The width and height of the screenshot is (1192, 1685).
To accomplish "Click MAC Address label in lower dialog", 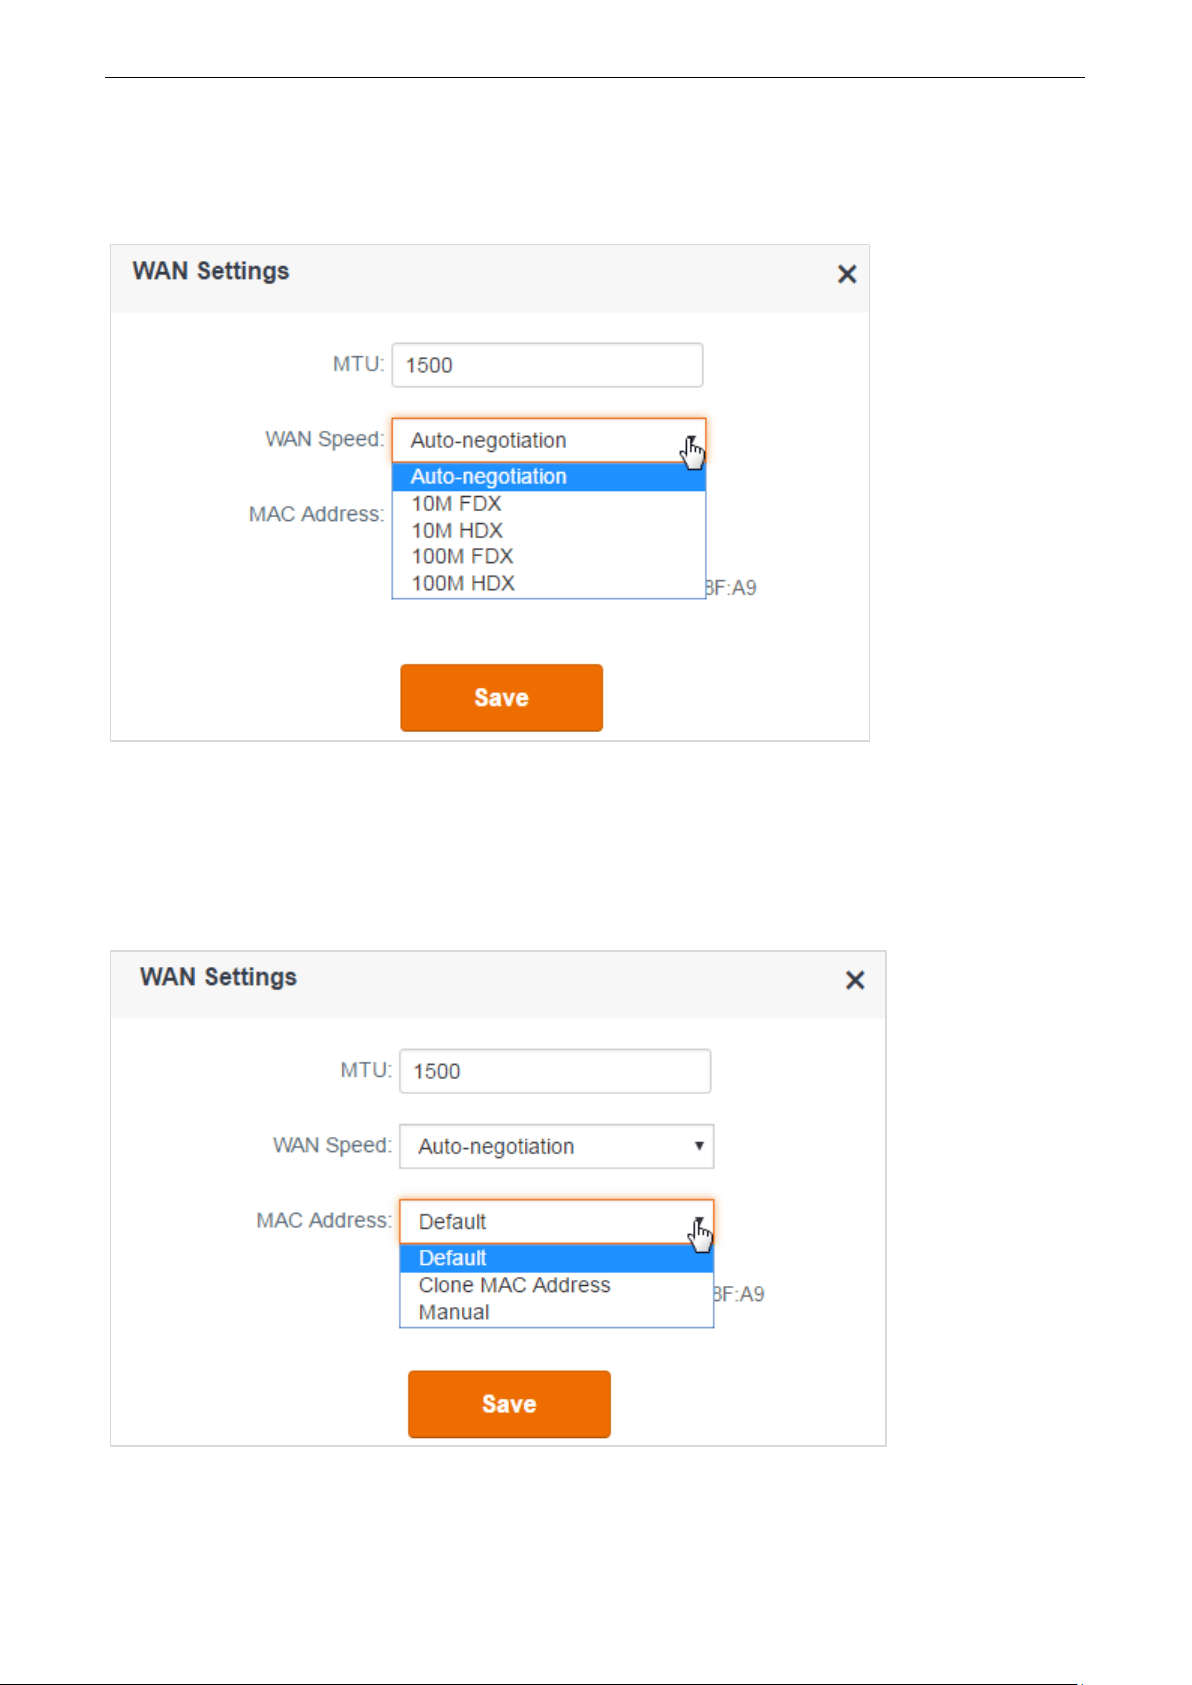I will pyautogui.click(x=324, y=1220).
